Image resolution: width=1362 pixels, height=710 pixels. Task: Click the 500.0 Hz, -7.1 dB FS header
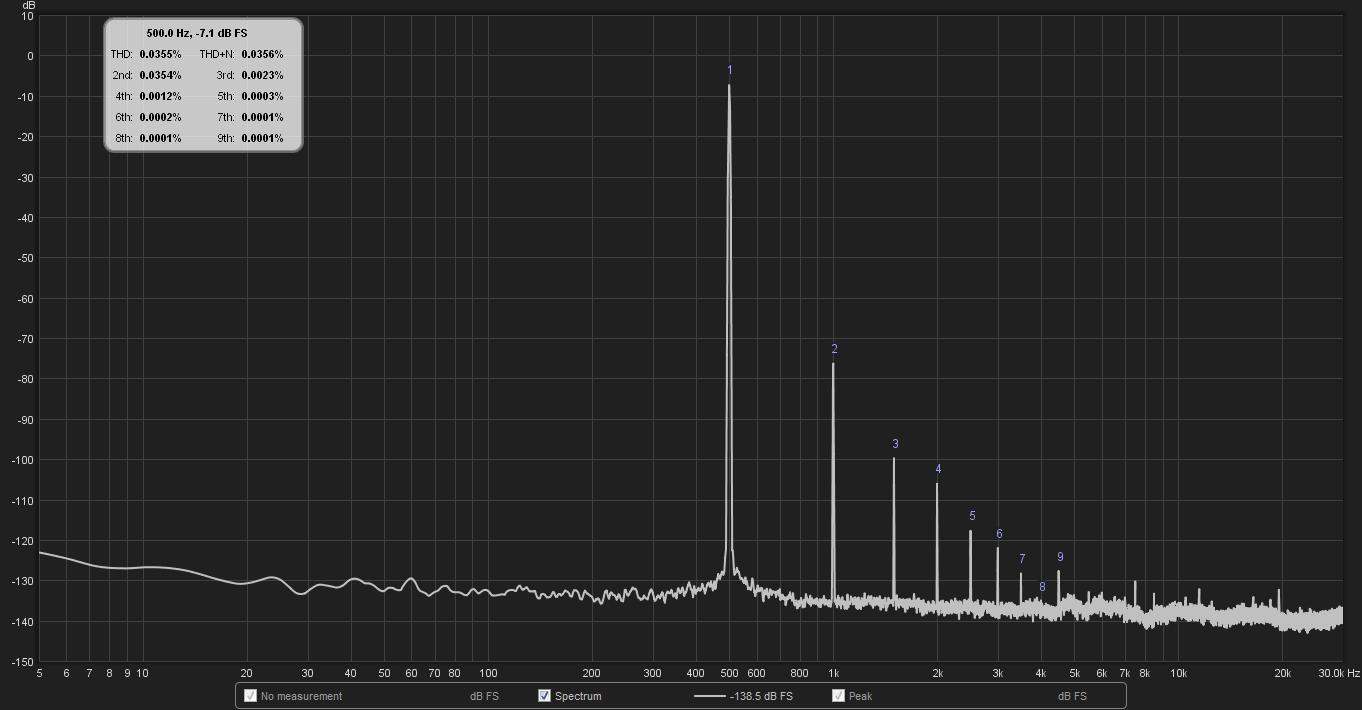[197, 33]
